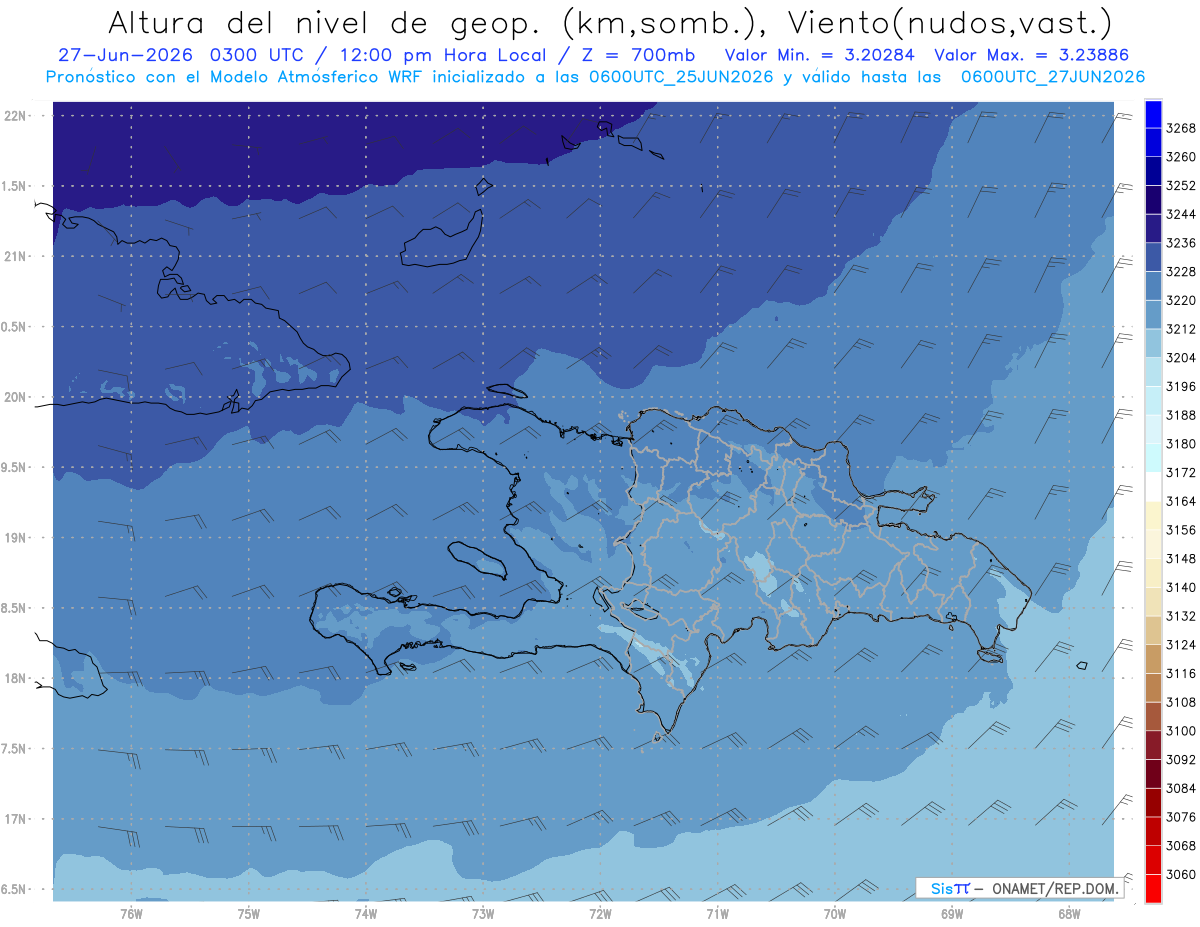The image size is (1200, 927).
Task: Pick the bright red swatch below 3060
Action: click(1152, 888)
